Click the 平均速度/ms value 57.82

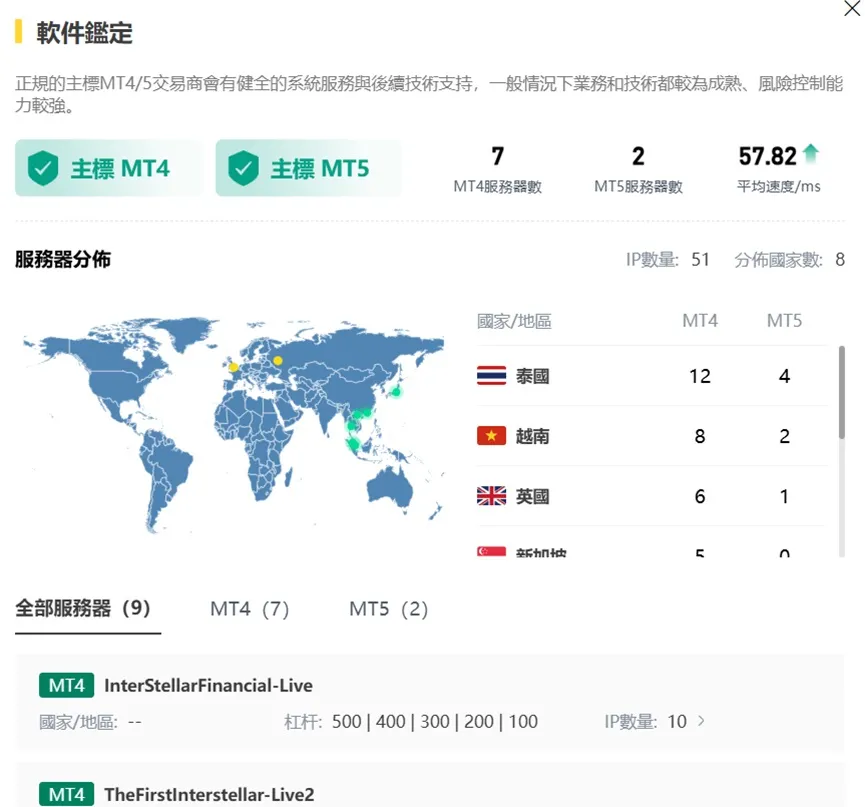(767, 156)
